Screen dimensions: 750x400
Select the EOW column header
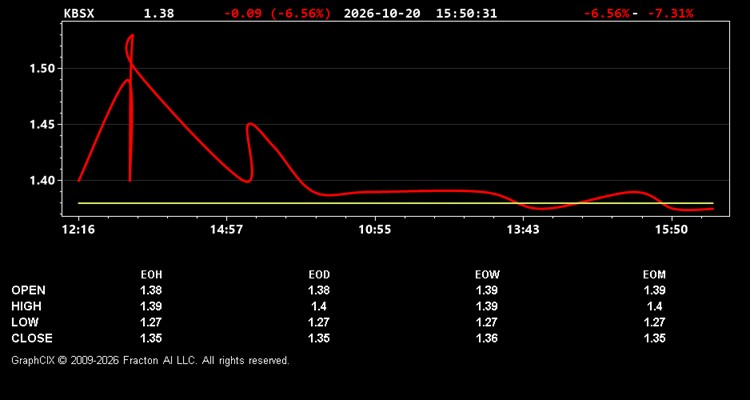[x=487, y=275]
